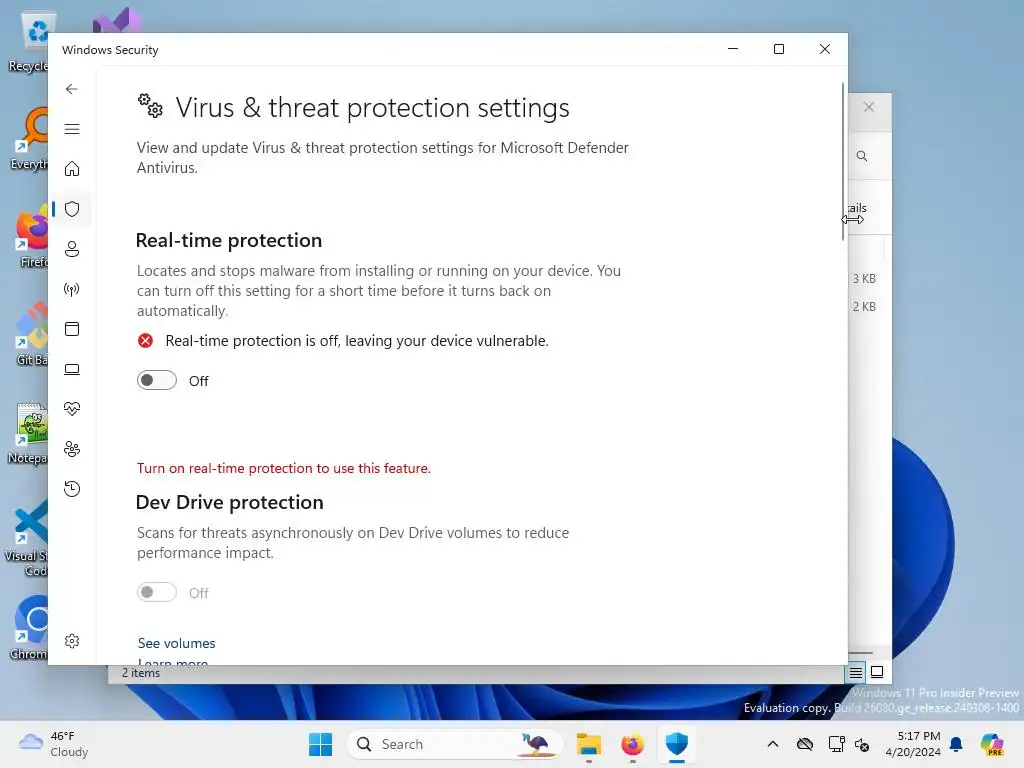The width and height of the screenshot is (1024, 768).
Task: Click the taskbar Search box
Action: tap(455, 744)
